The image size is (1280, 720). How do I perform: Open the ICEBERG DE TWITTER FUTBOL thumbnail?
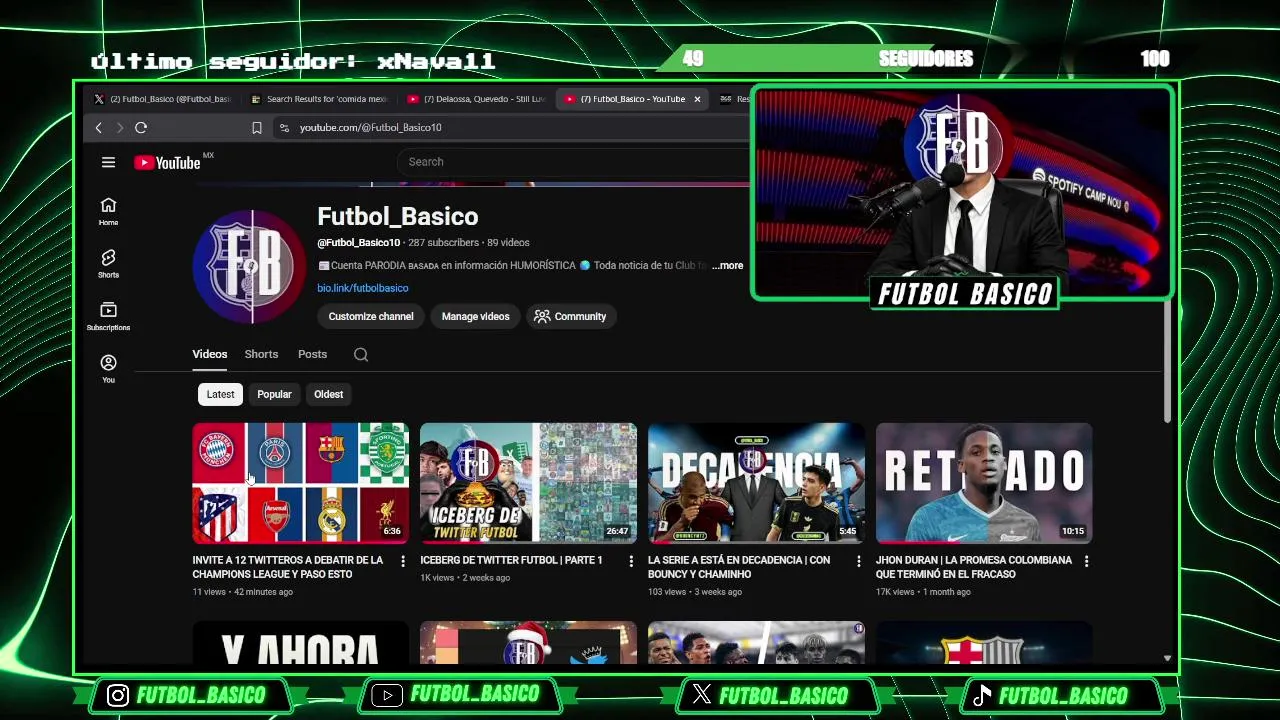point(528,483)
